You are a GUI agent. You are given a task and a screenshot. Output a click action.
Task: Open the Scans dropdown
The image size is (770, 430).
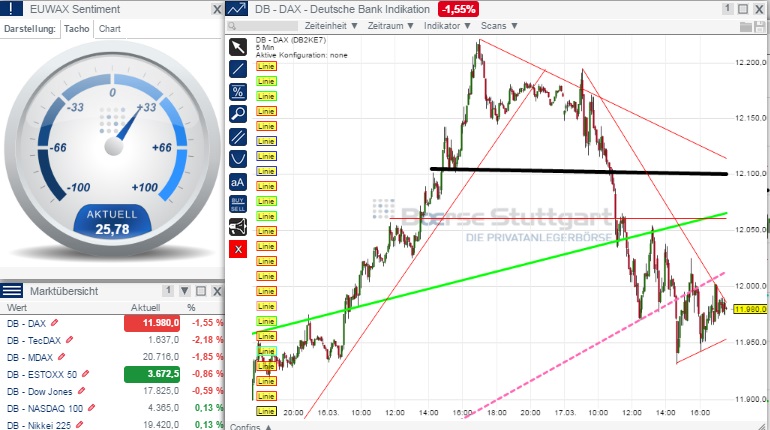click(499, 26)
